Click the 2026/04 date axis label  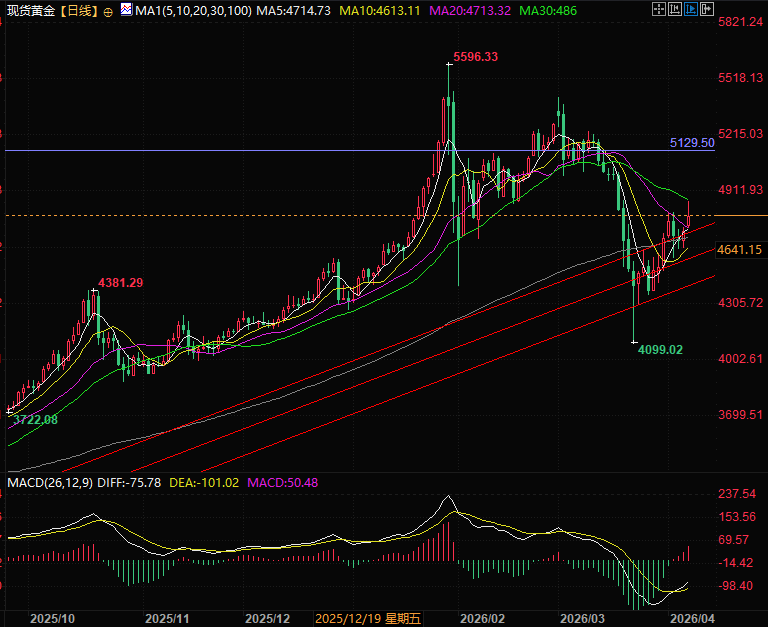693,619
